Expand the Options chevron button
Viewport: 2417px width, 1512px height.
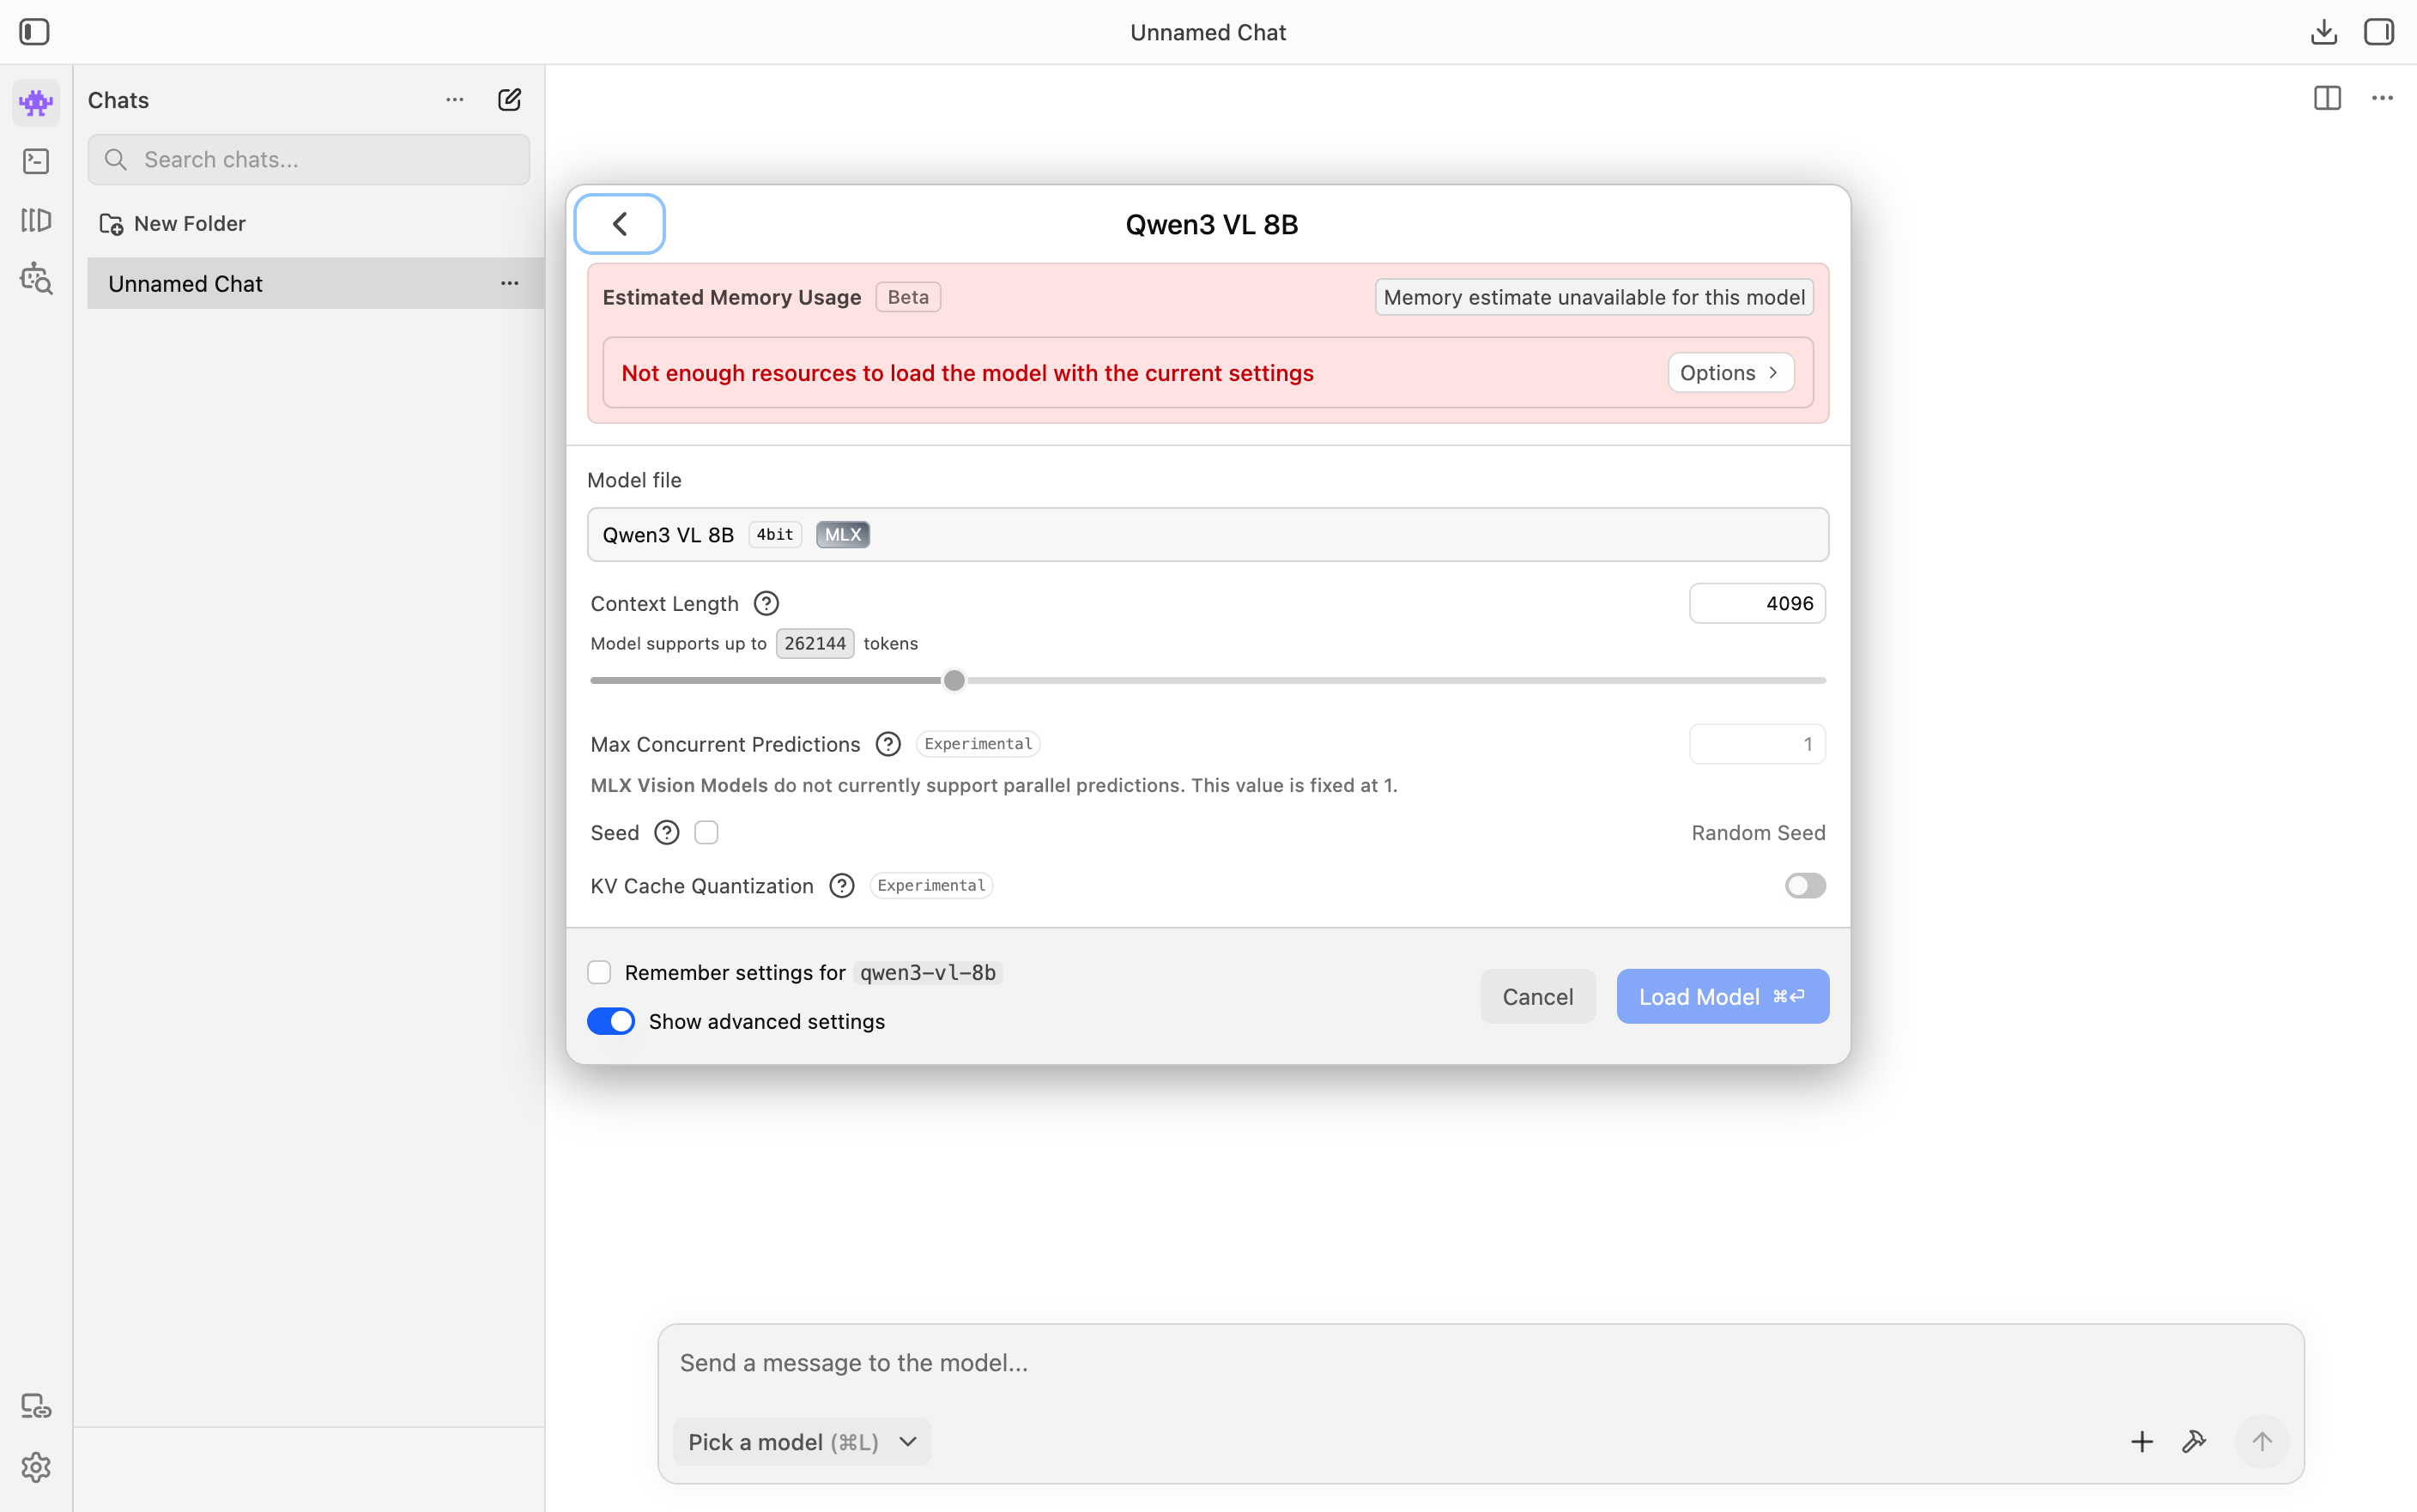(x=1730, y=373)
